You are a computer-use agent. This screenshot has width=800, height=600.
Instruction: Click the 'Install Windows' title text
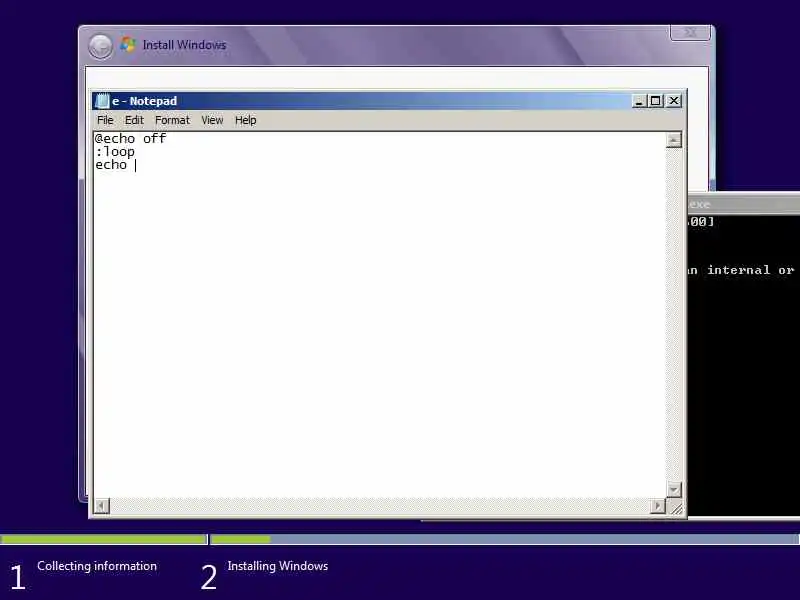[184, 45]
